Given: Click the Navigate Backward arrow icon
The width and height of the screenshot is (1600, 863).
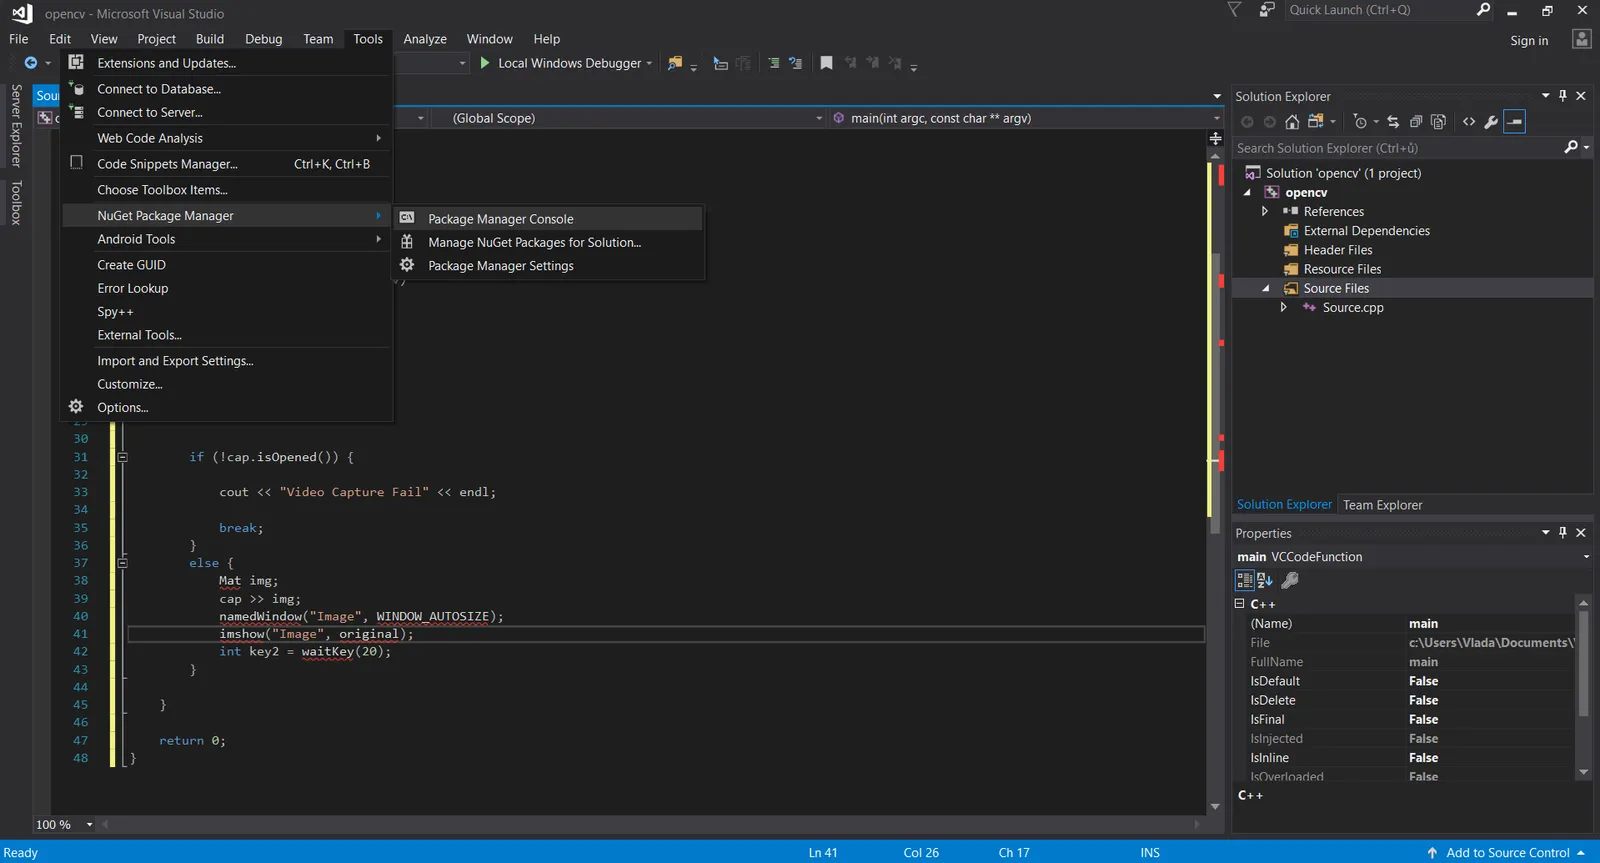Looking at the screenshot, I should (x=31, y=63).
